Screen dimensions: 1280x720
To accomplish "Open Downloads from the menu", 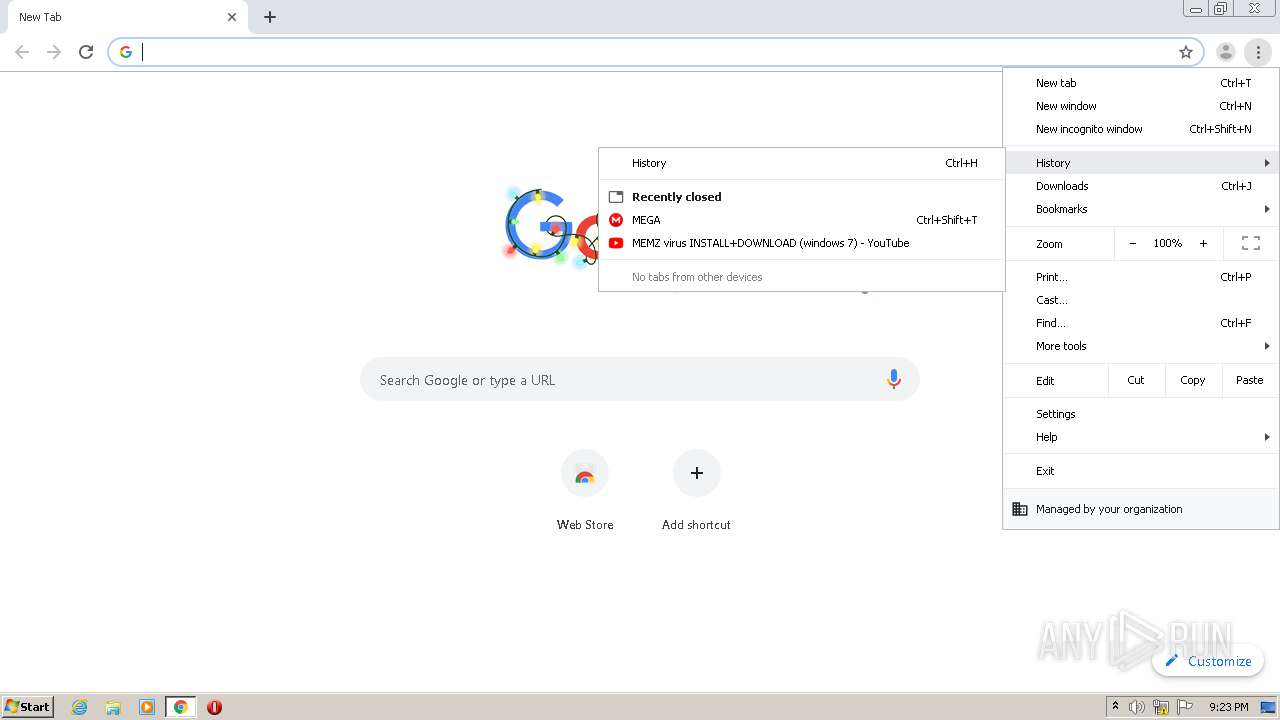I will (x=1141, y=186).
